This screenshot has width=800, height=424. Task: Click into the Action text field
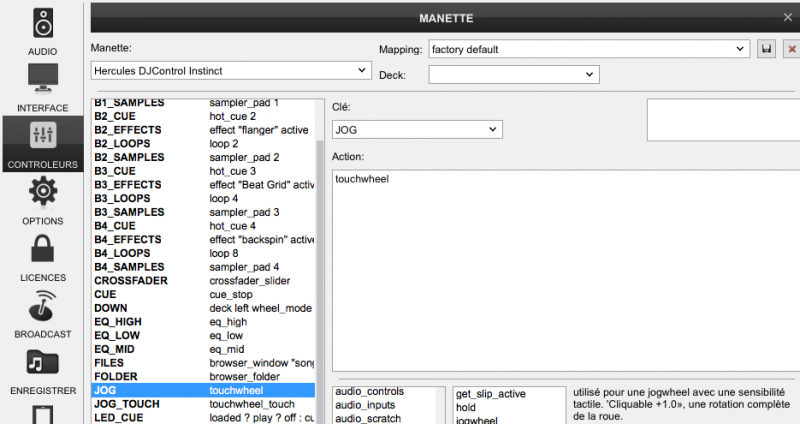(565, 270)
